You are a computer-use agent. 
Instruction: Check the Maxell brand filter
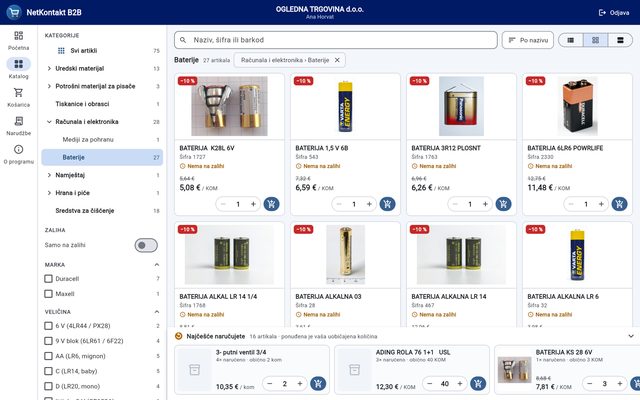click(48, 294)
